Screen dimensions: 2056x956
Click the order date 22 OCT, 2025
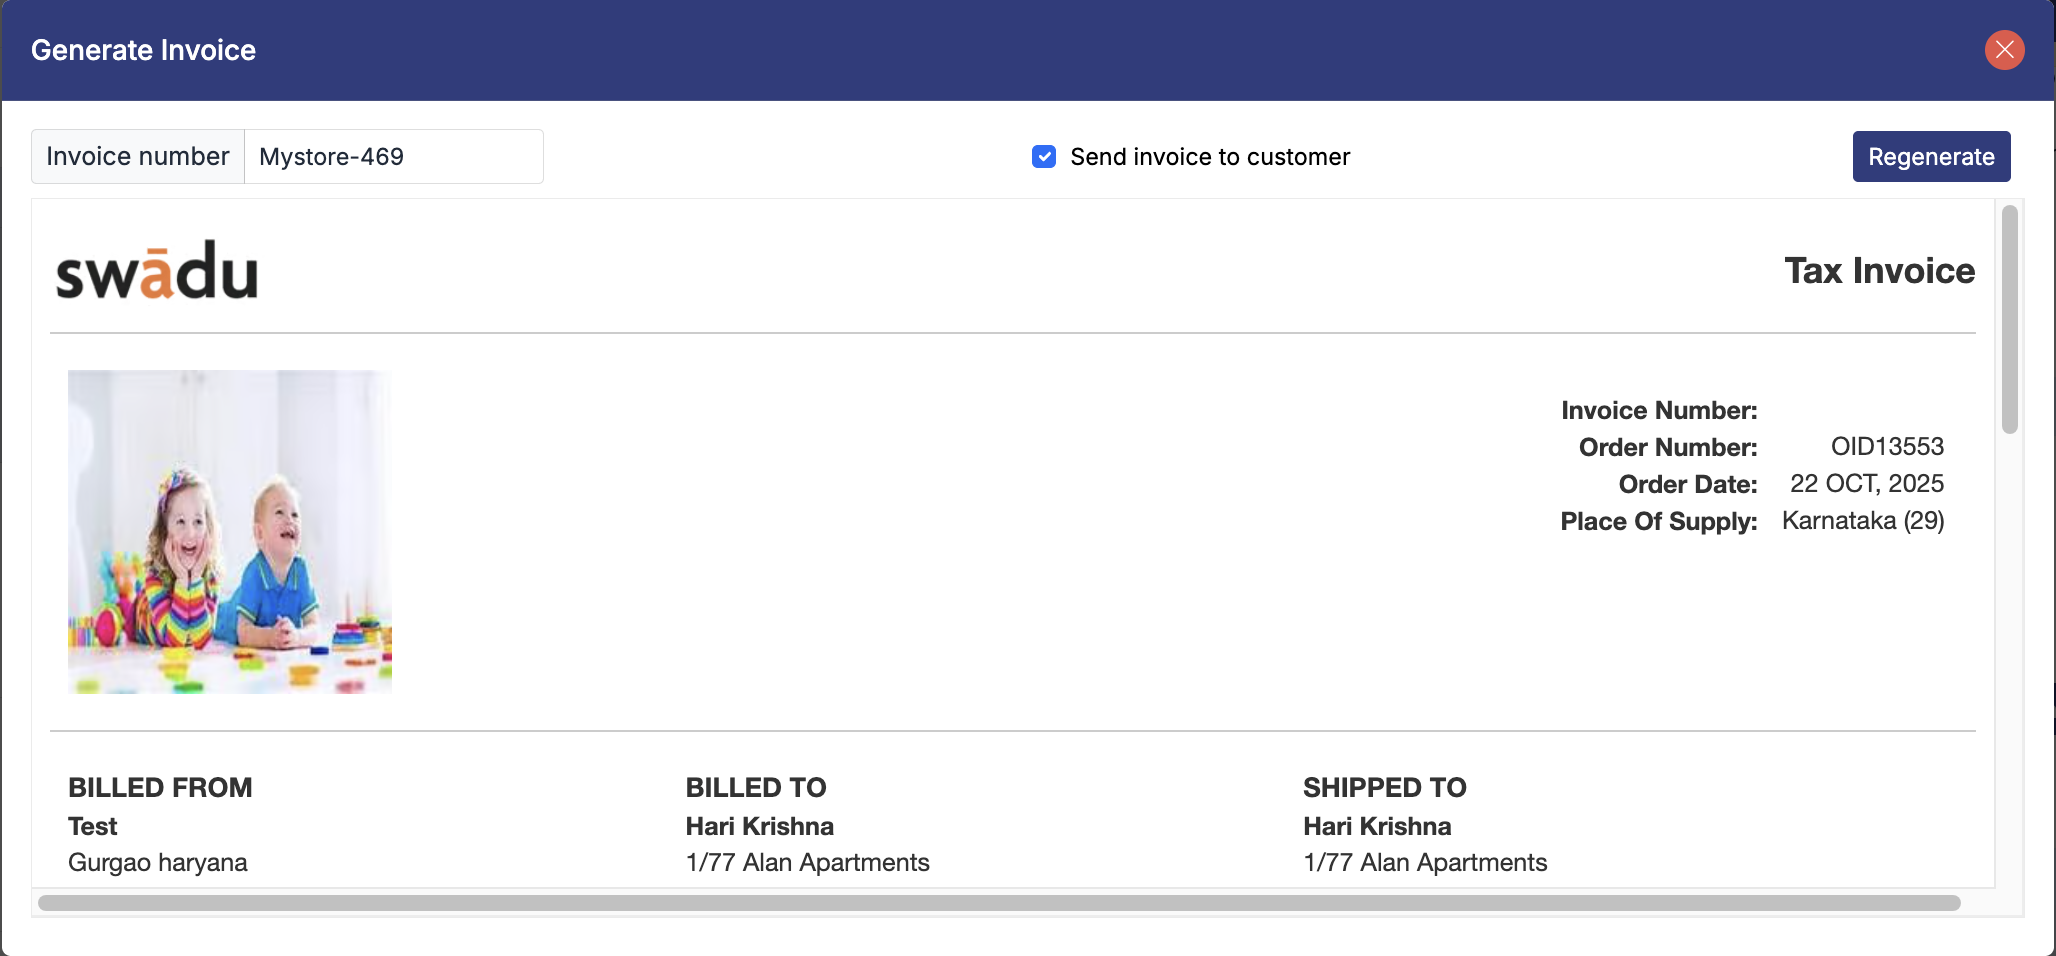(x=1866, y=484)
